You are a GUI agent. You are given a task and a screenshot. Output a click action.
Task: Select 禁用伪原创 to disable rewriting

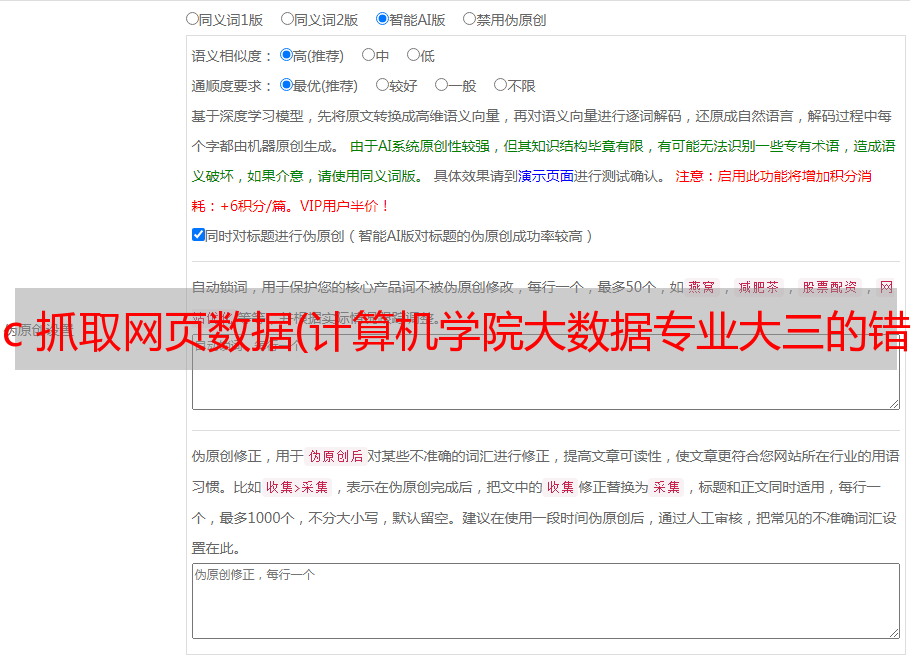pyautogui.click(x=469, y=19)
